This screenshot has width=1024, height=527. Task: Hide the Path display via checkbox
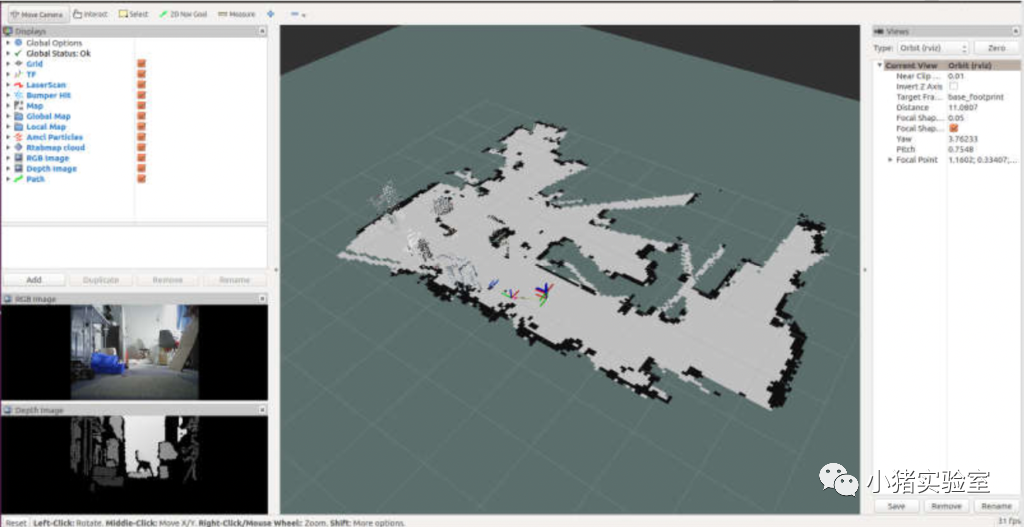141,179
